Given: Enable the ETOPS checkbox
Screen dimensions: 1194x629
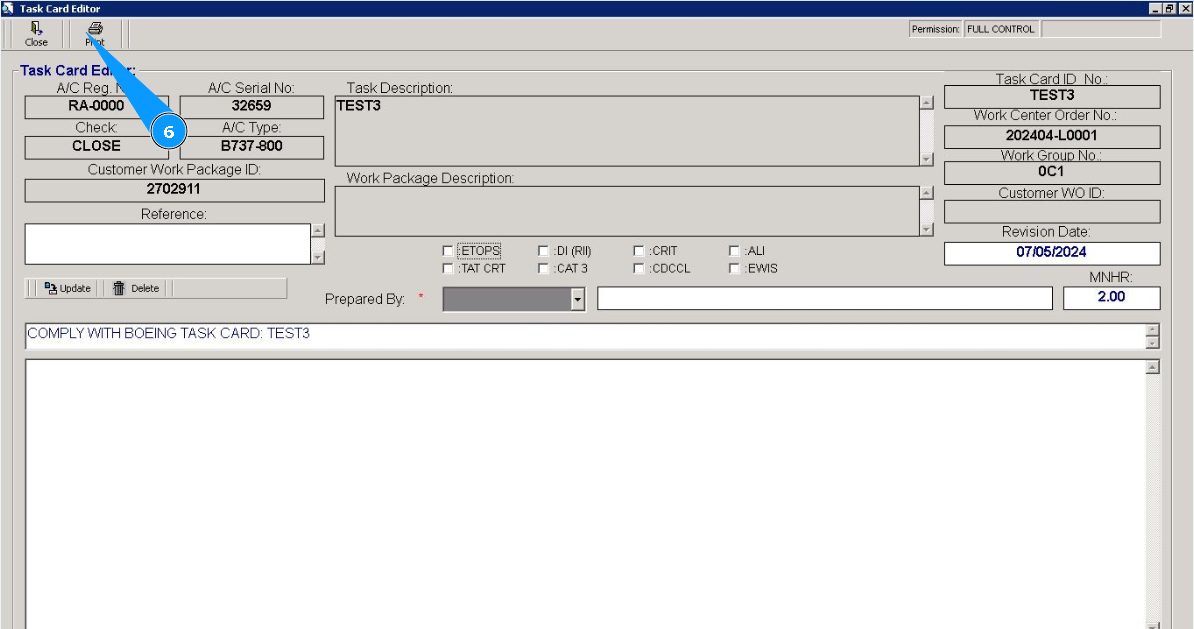Looking at the screenshot, I should tap(448, 251).
